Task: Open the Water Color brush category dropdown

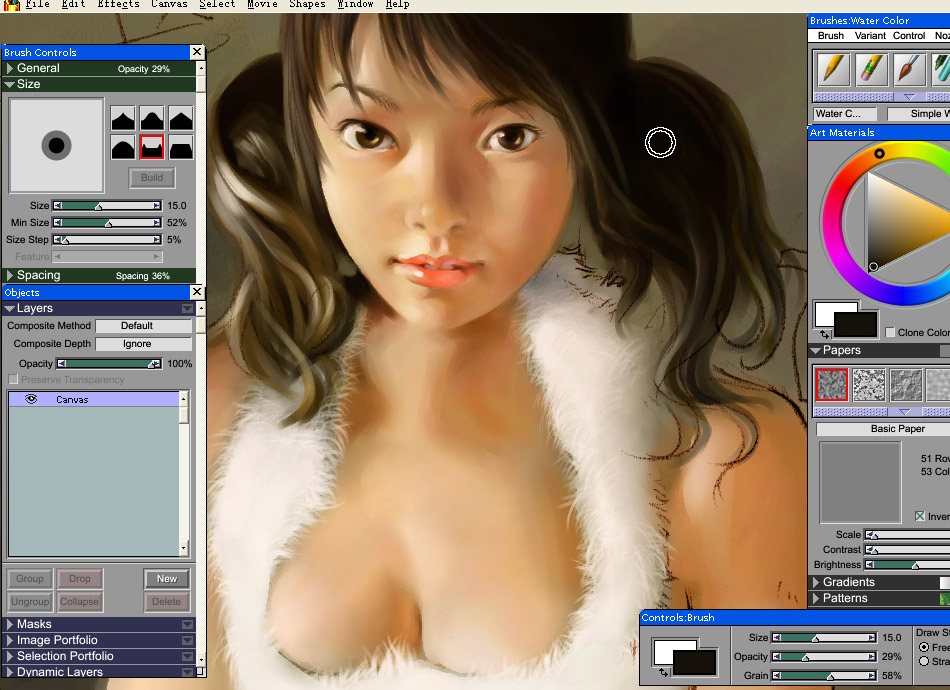Action: [x=846, y=113]
